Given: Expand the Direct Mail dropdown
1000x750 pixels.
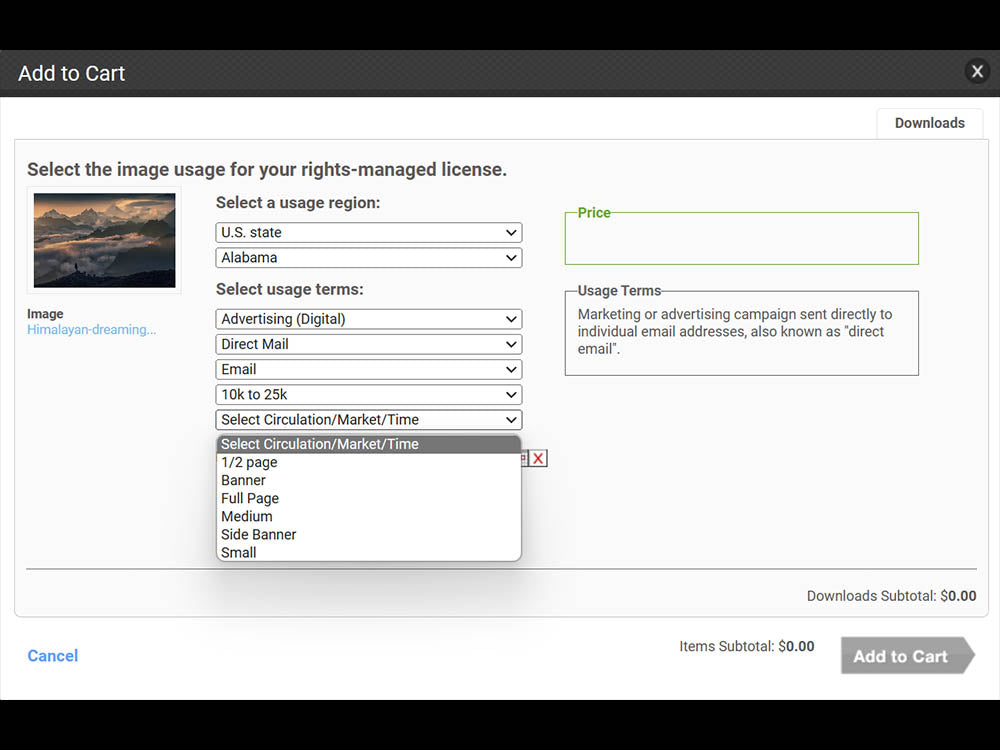Looking at the screenshot, I should click(368, 344).
